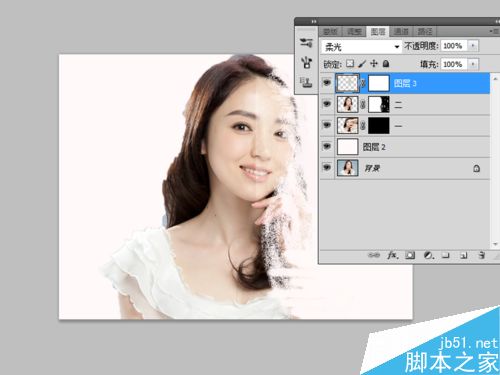Image resolution: width=500 pixels, height=375 pixels.
Task: Open the opacity slider arrow
Action: coord(473,46)
